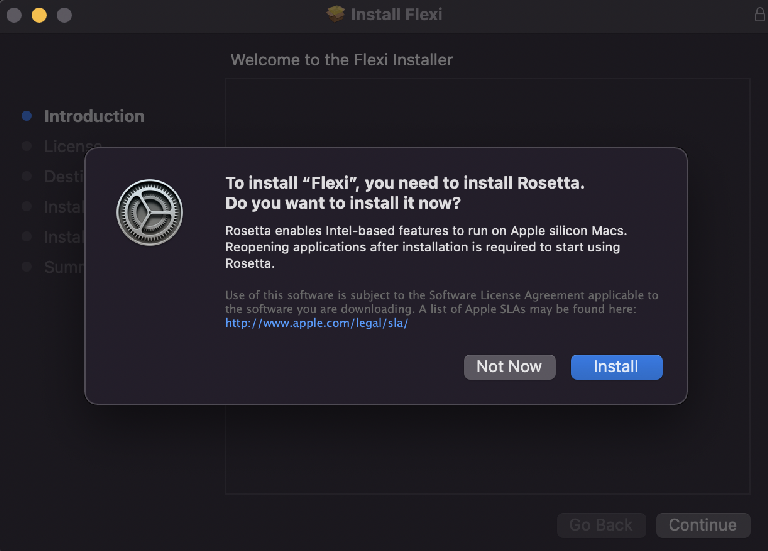Choose Not Now in the Rosetta dialog

[x=509, y=367]
